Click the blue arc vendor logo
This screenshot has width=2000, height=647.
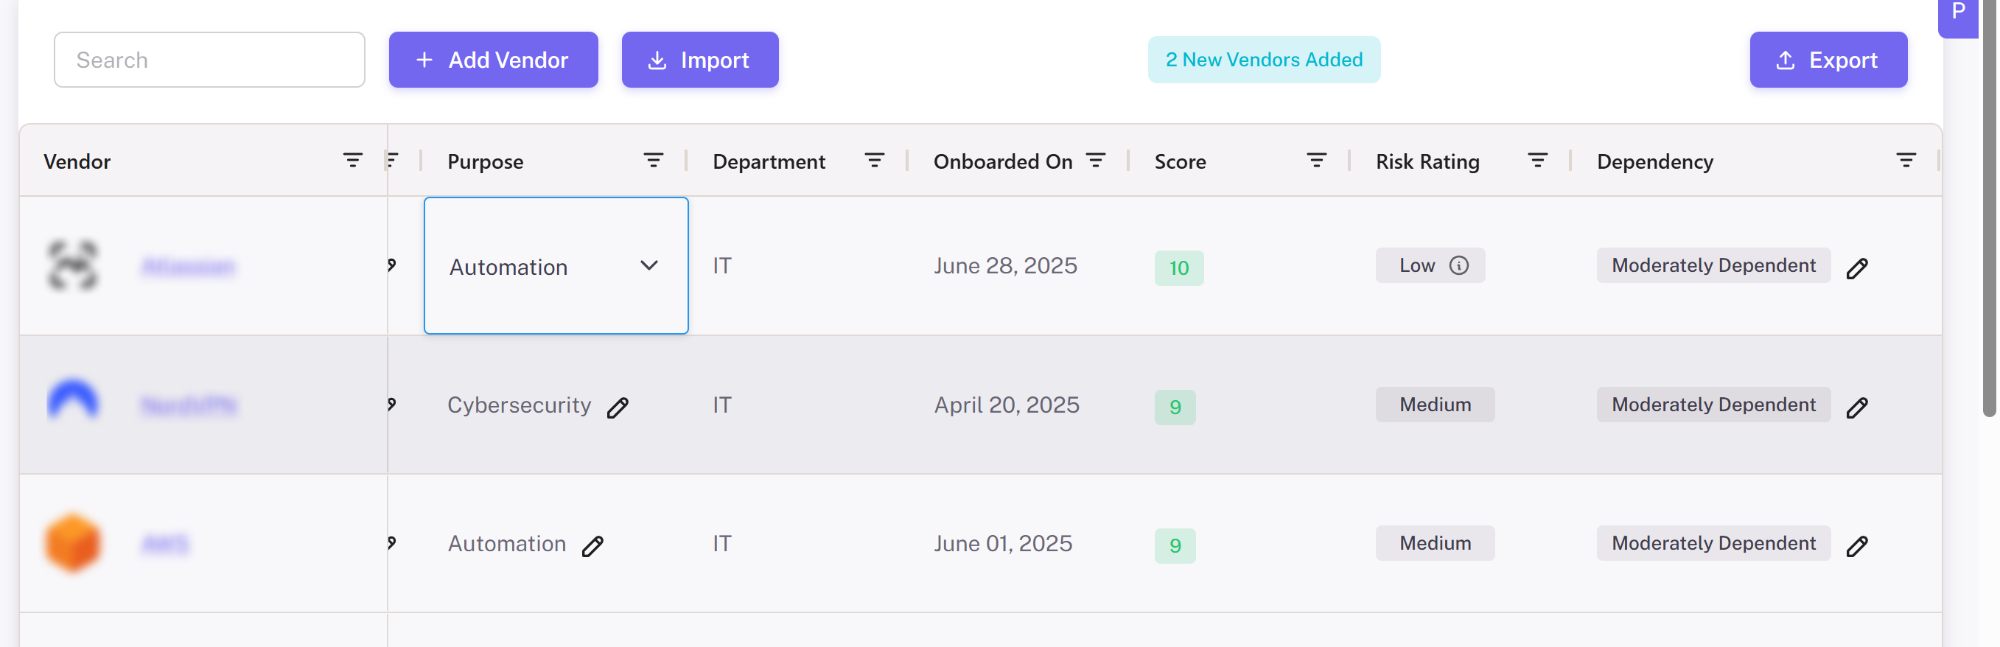73,400
